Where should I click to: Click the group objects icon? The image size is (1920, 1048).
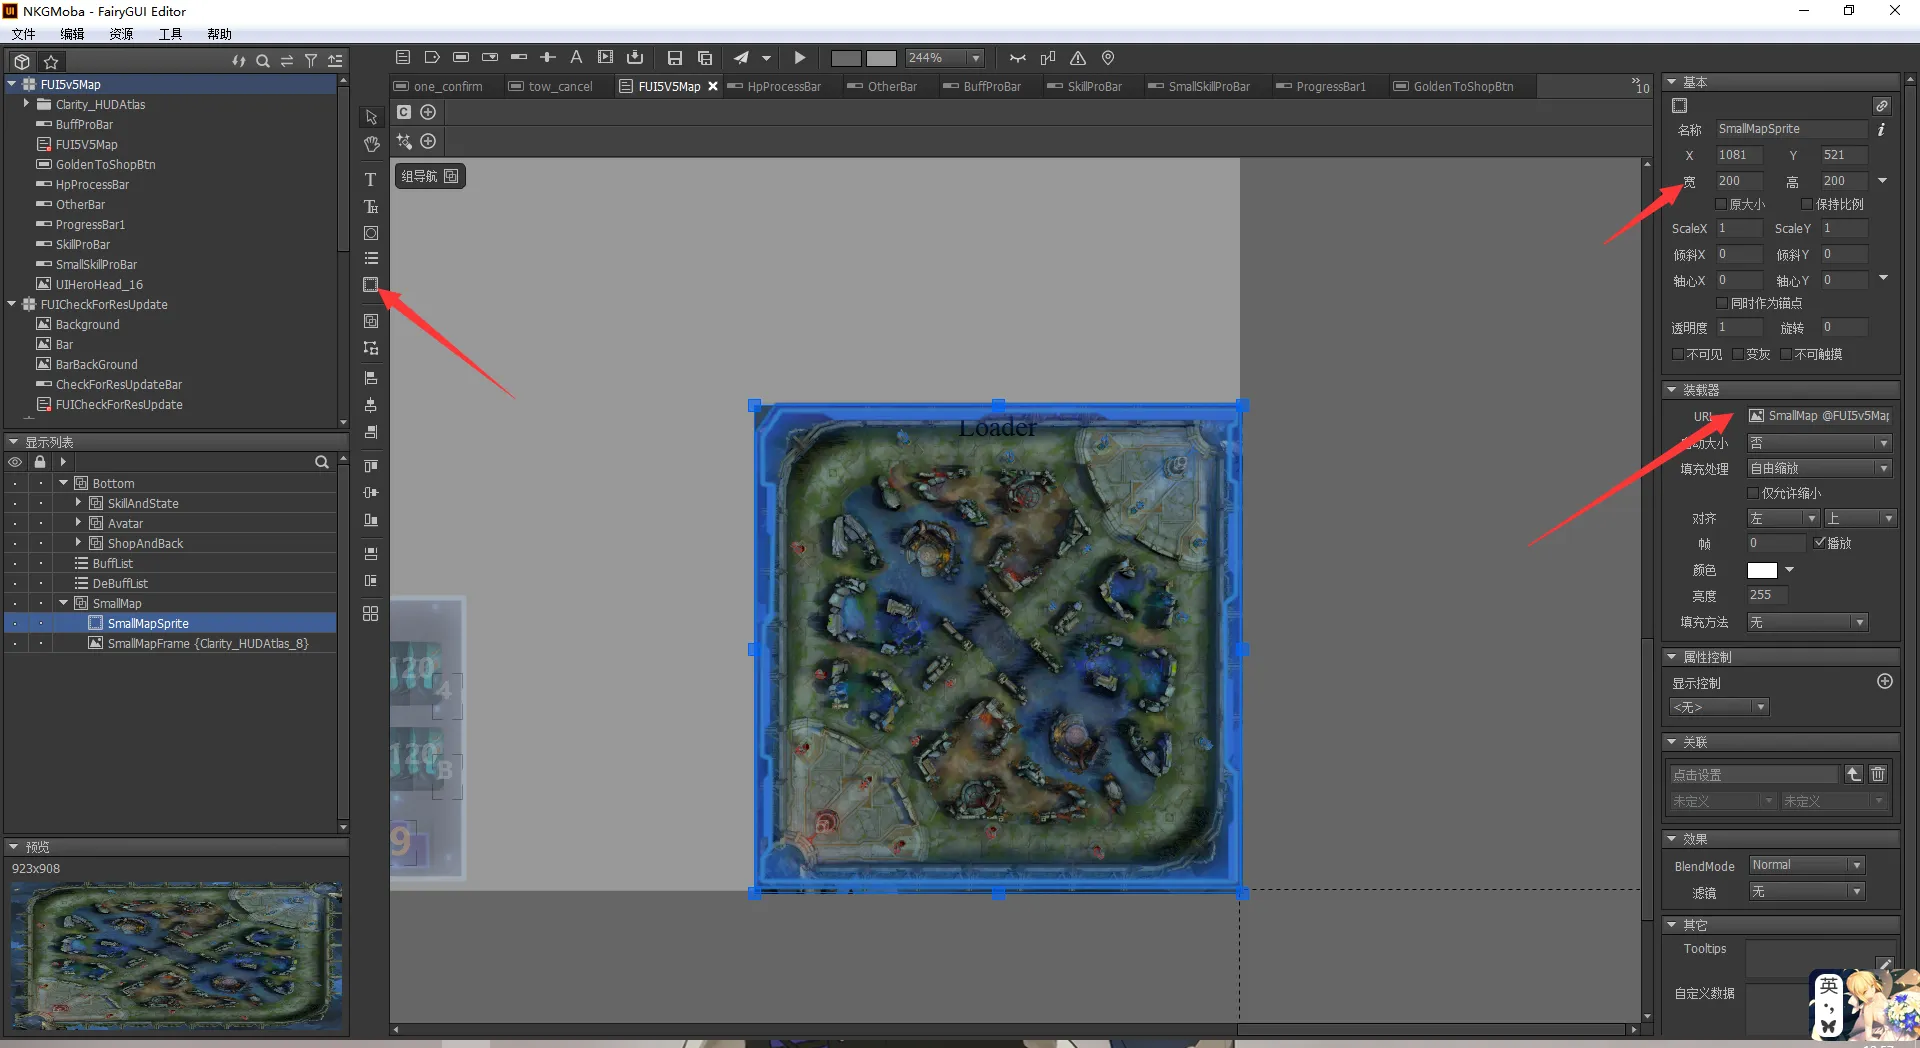tap(371, 321)
